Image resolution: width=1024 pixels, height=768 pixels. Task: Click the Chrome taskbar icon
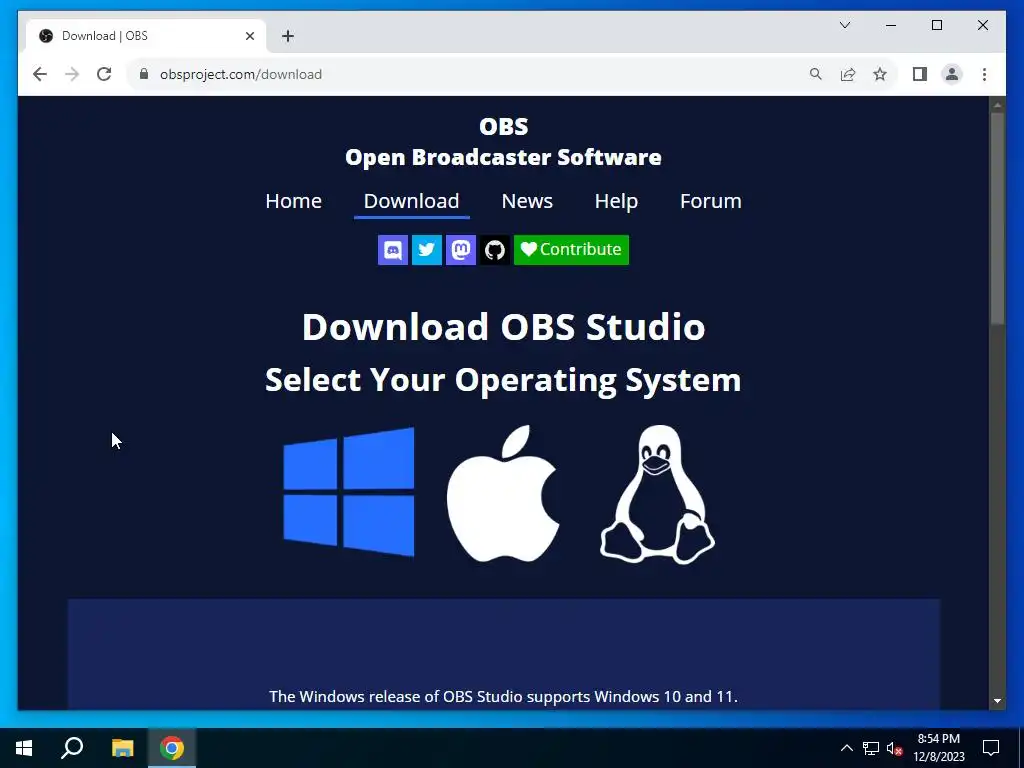click(172, 748)
